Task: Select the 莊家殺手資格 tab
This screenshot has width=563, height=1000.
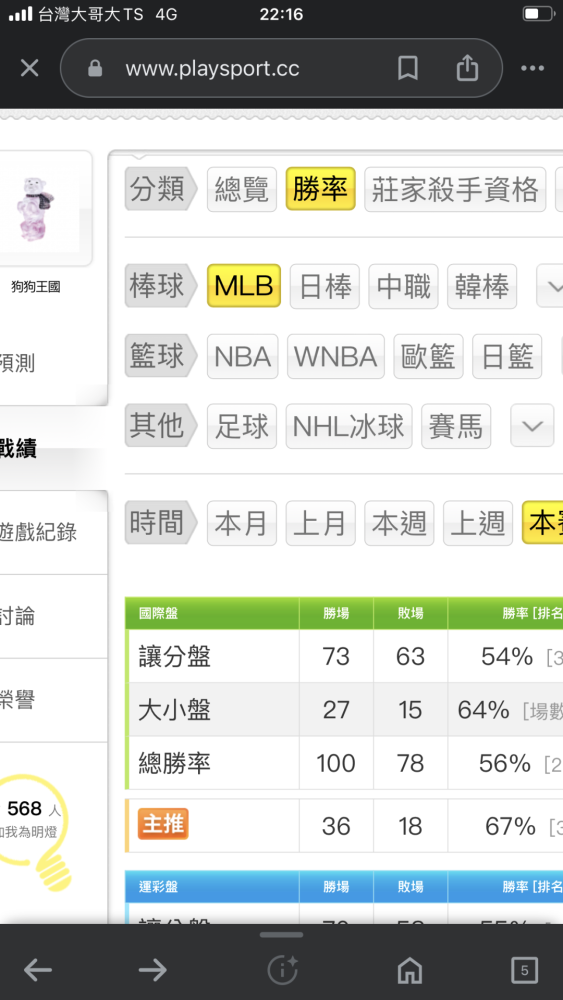Action: (455, 189)
